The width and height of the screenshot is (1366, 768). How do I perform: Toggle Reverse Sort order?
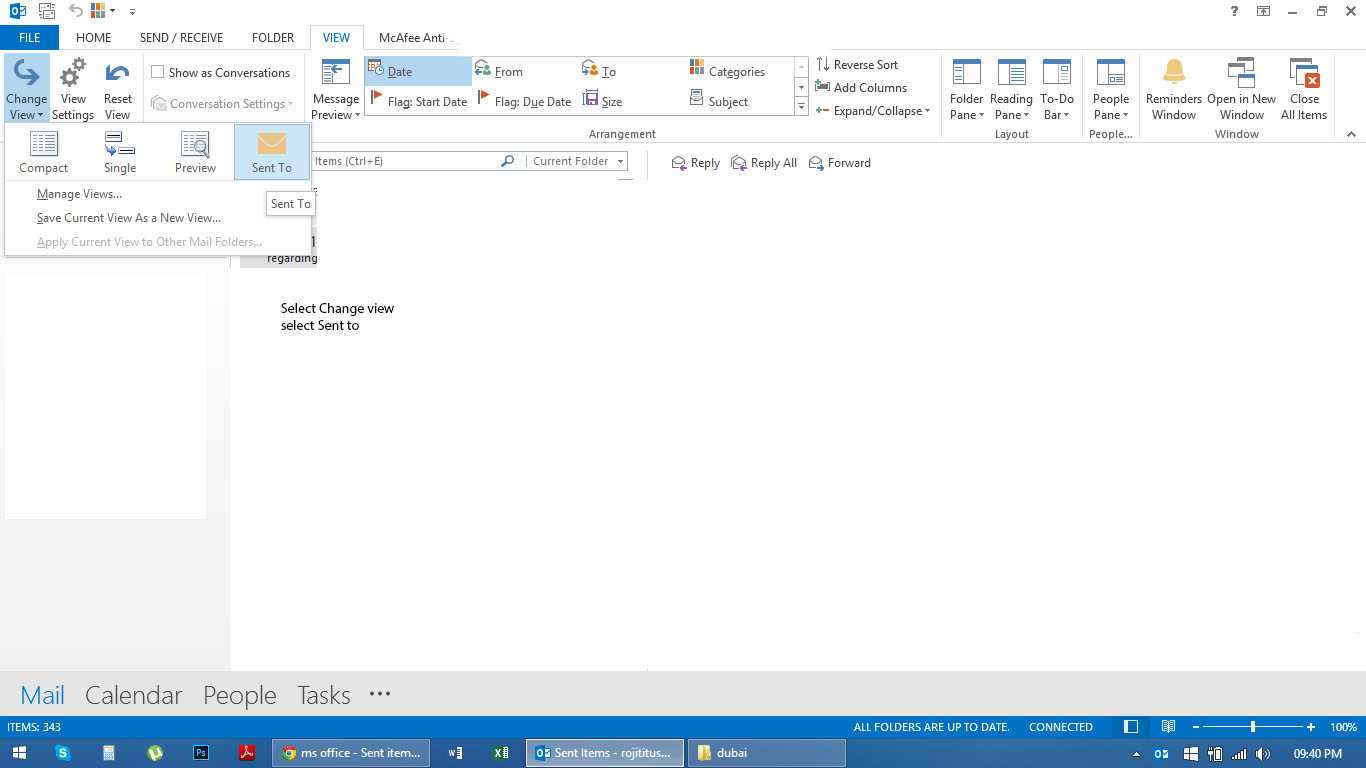coord(857,65)
